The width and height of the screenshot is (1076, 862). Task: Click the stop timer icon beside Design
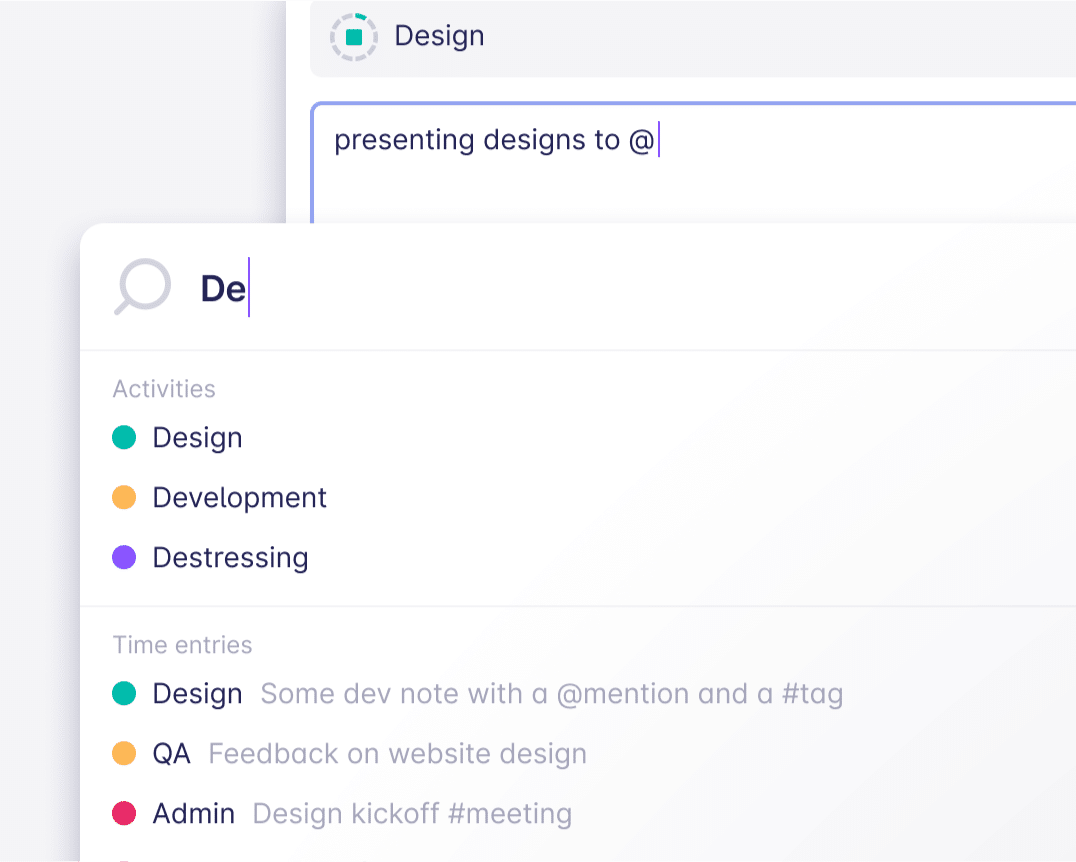tap(353, 37)
